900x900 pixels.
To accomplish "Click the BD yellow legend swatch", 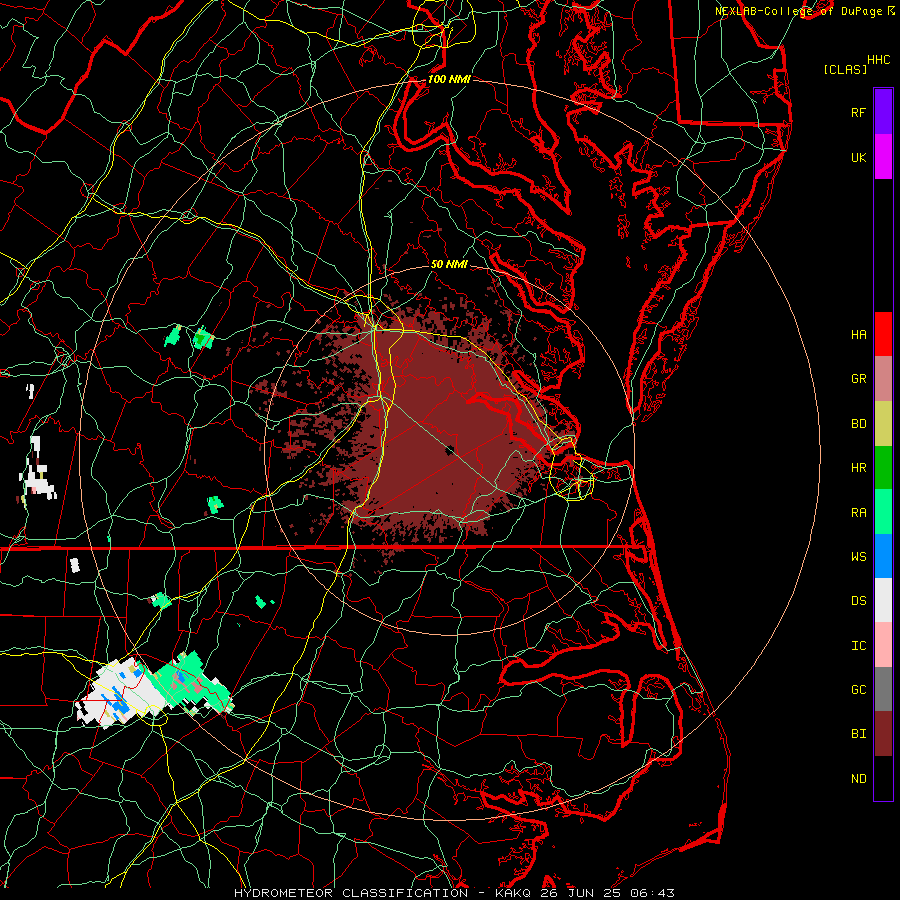I will [883, 424].
